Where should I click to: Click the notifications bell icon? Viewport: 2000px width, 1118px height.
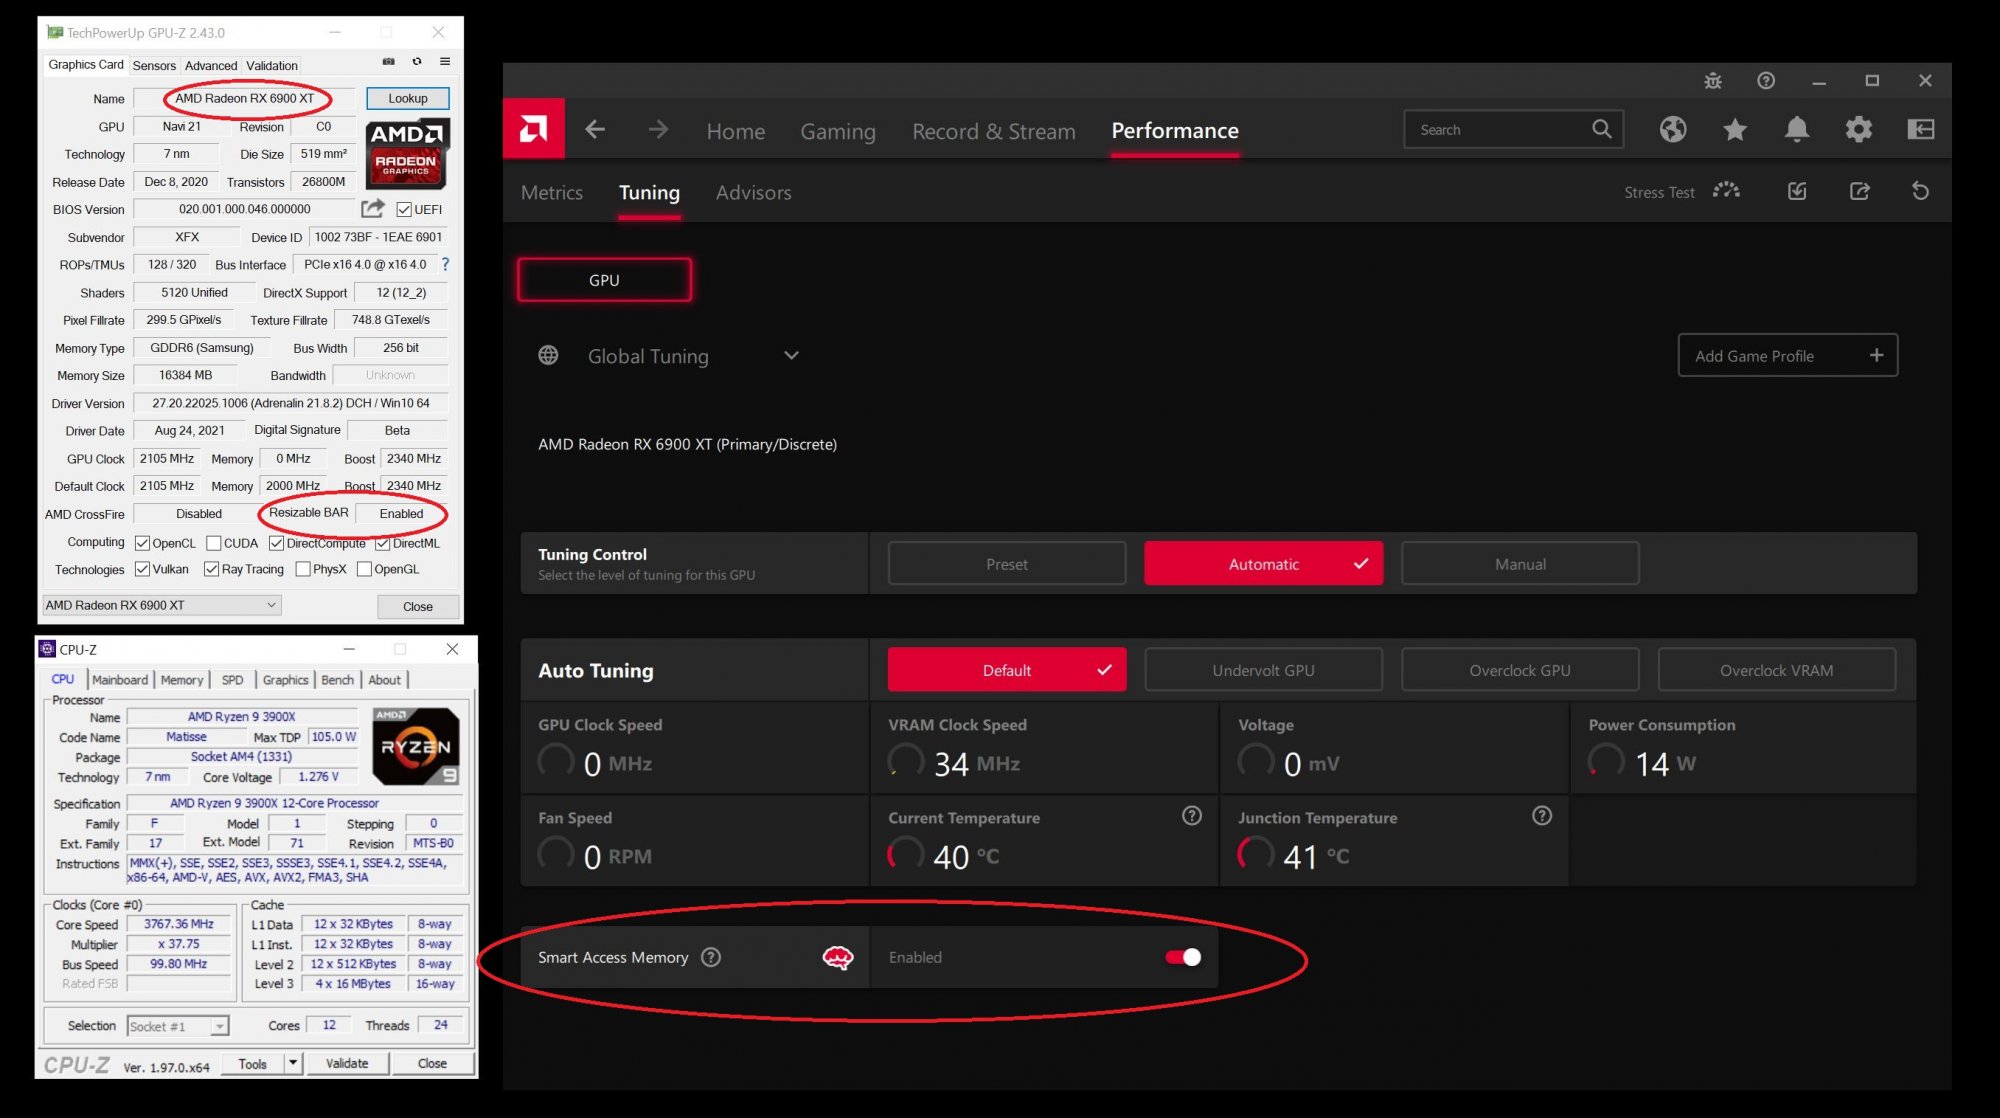1795,129
